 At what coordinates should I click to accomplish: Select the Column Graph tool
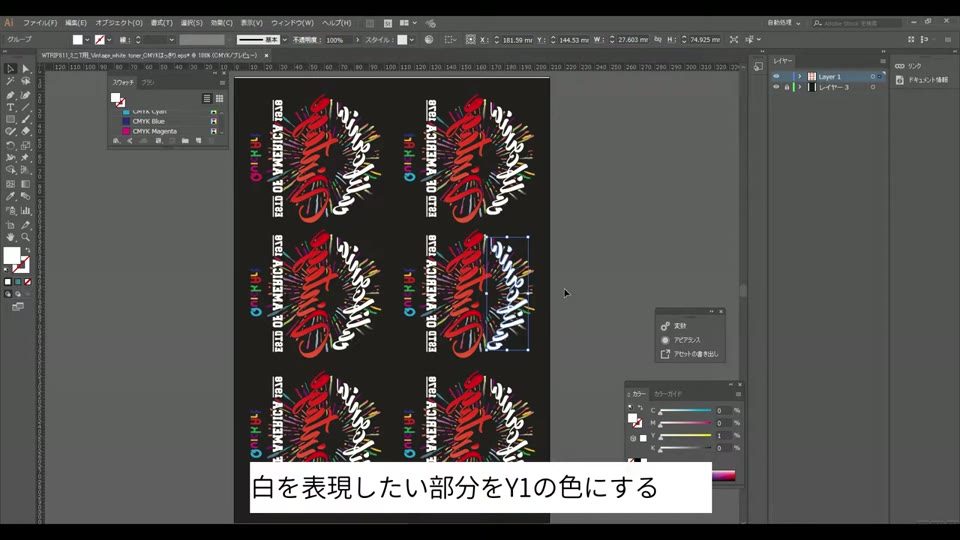(26, 211)
